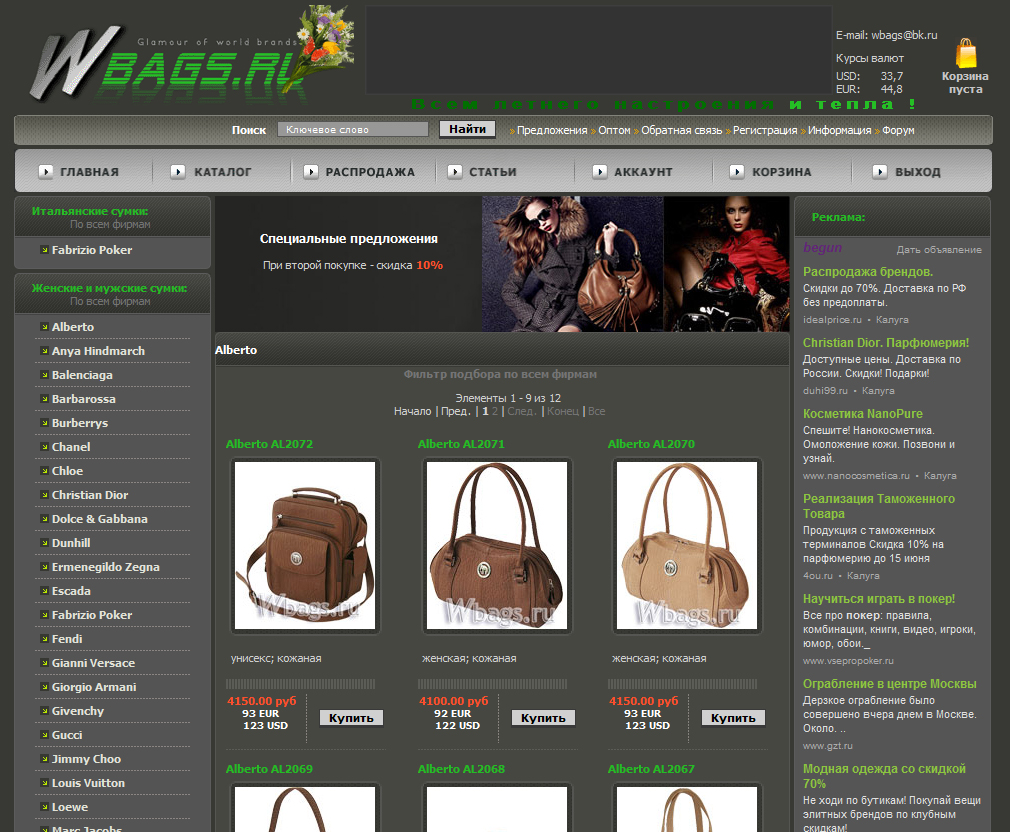Select ВЫХОД to log out
This screenshot has height=832, width=1010.
[918, 172]
